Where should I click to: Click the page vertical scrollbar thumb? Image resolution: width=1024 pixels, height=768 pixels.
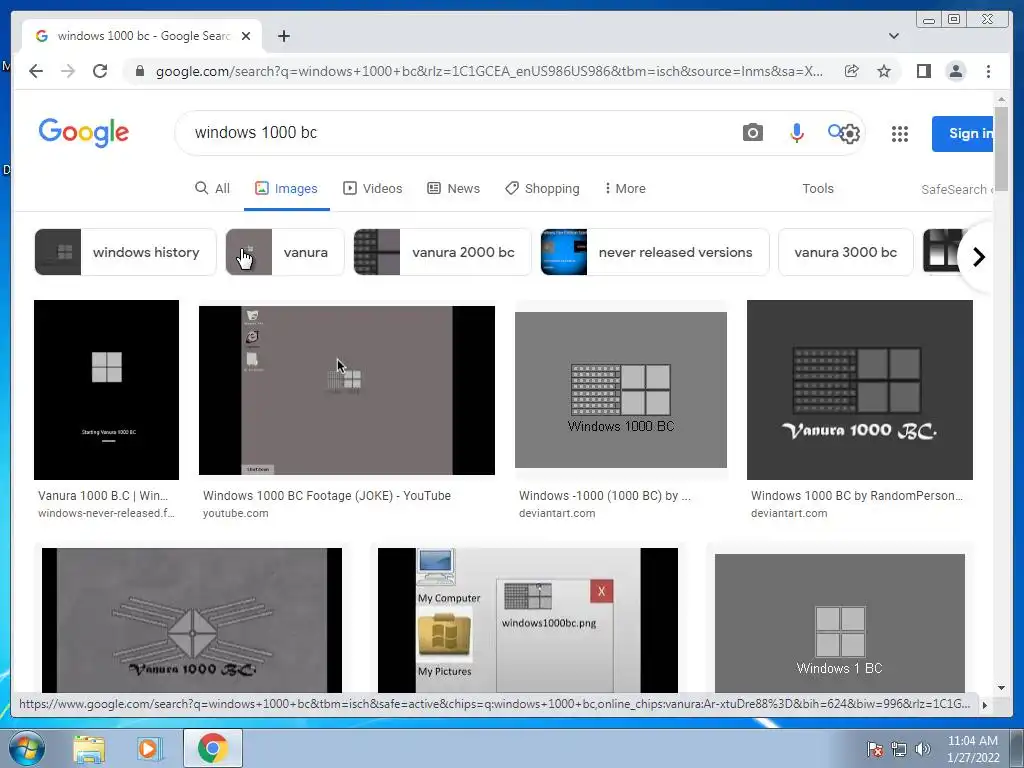tap(1001, 149)
